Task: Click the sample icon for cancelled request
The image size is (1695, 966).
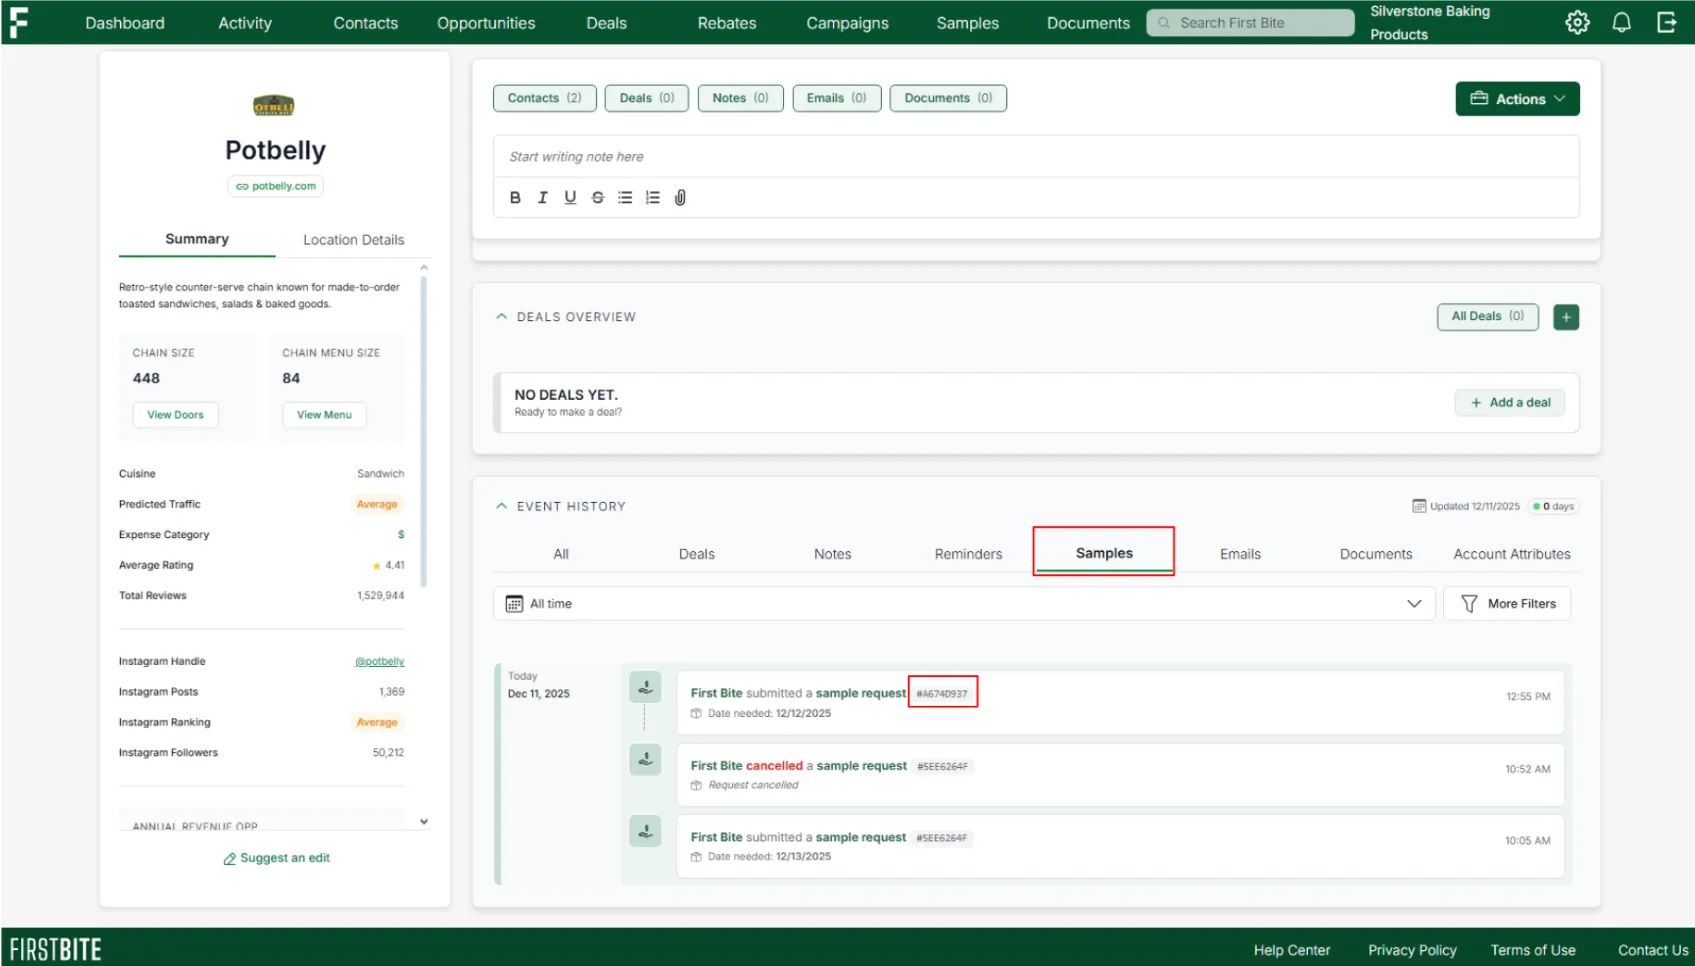Action: pos(645,759)
